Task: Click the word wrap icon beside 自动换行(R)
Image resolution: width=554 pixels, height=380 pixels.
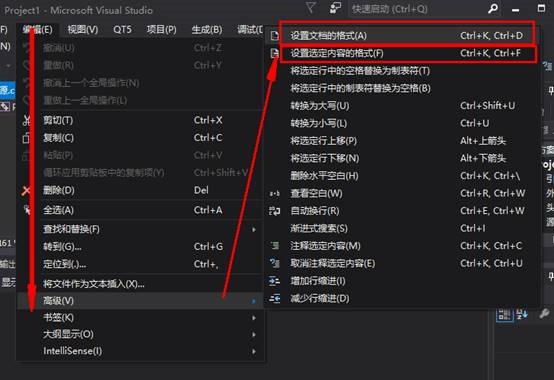Action: pyautogui.click(x=275, y=211)
